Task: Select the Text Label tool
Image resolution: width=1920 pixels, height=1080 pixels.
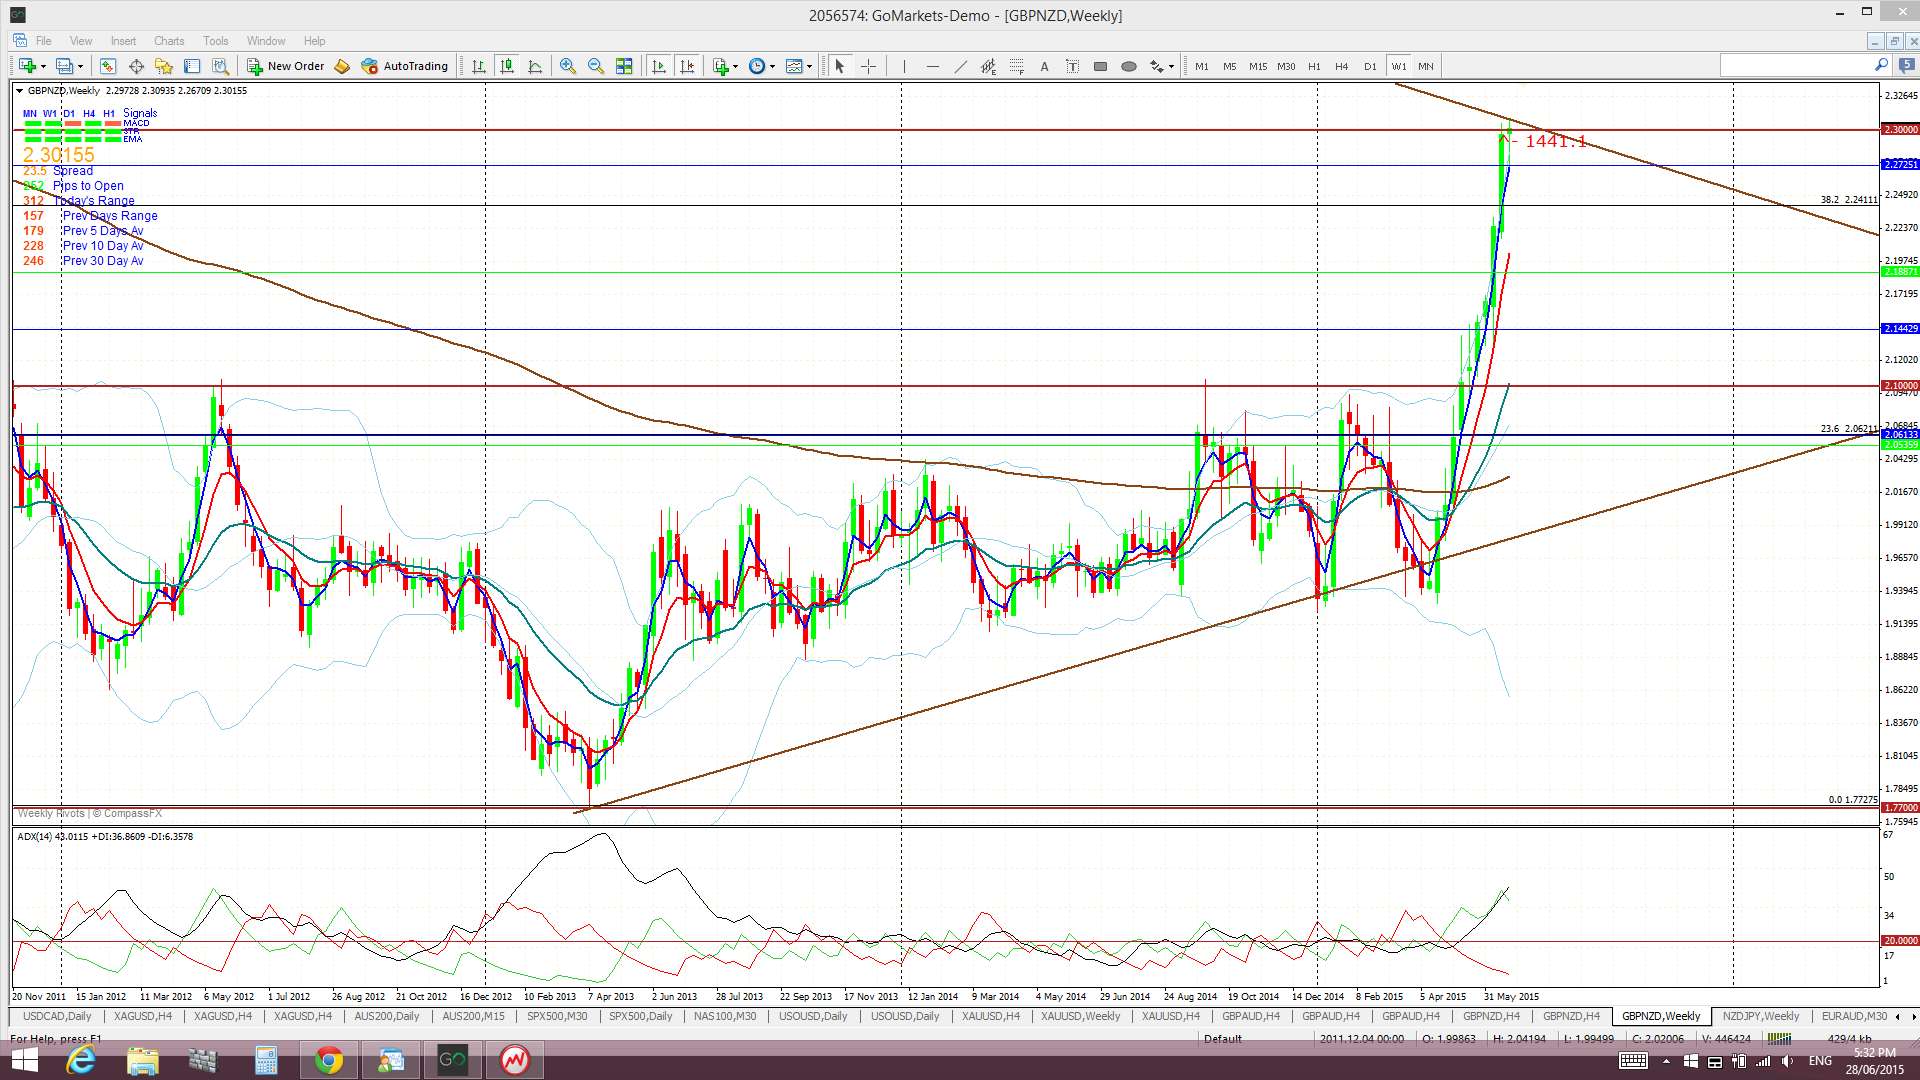Action: (1072, 66)
